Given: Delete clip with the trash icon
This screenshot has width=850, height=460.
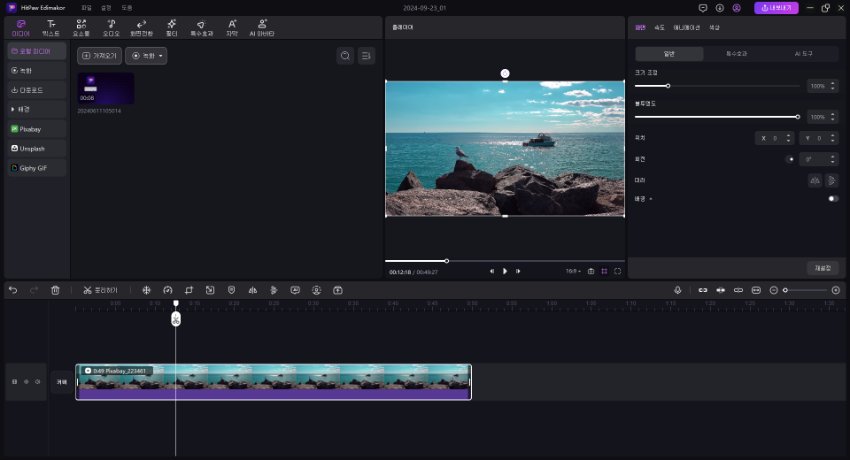Looking at the screenshot, I should pos(55,290).
